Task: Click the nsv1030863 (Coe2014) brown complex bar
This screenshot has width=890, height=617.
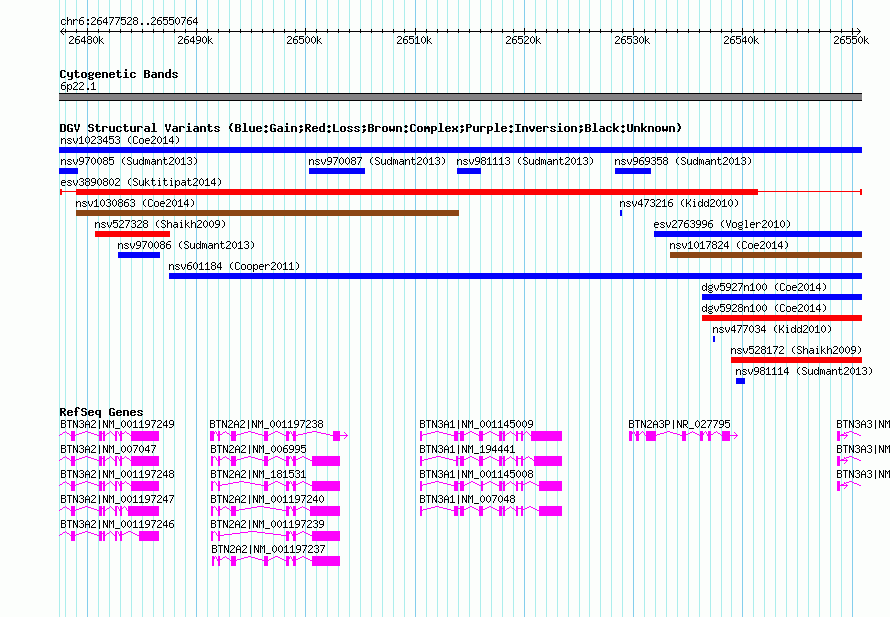Action: click(x=267, y=213)
